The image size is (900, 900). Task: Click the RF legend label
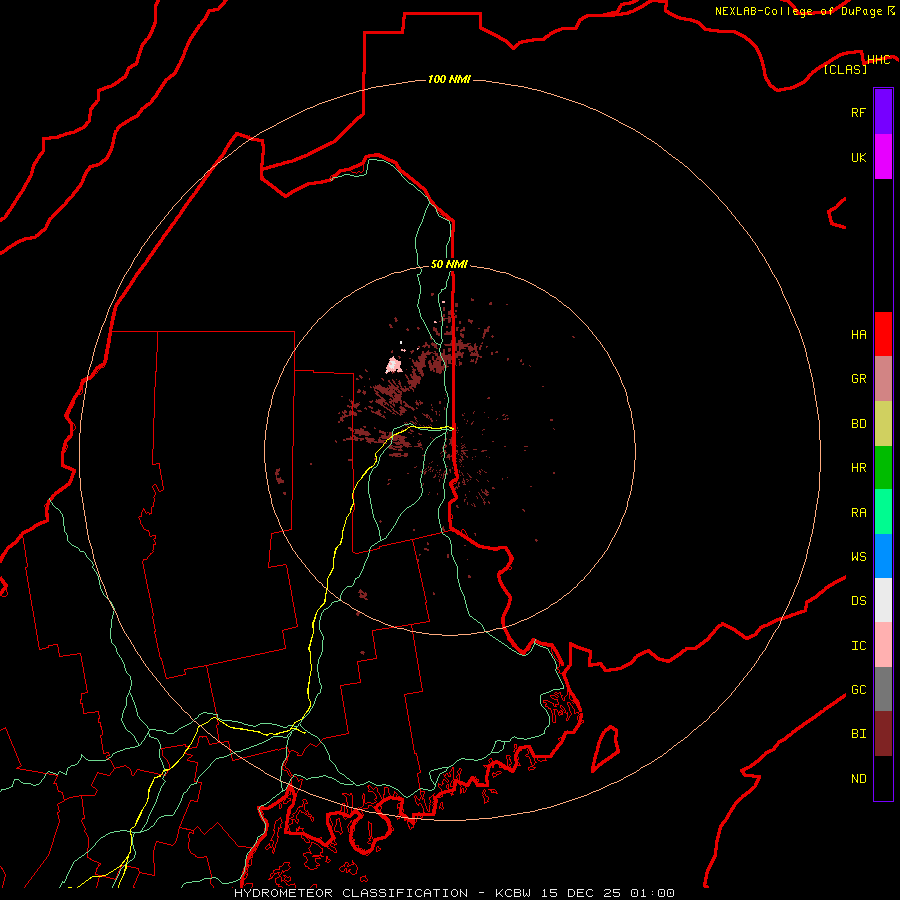tap(858, 113)
